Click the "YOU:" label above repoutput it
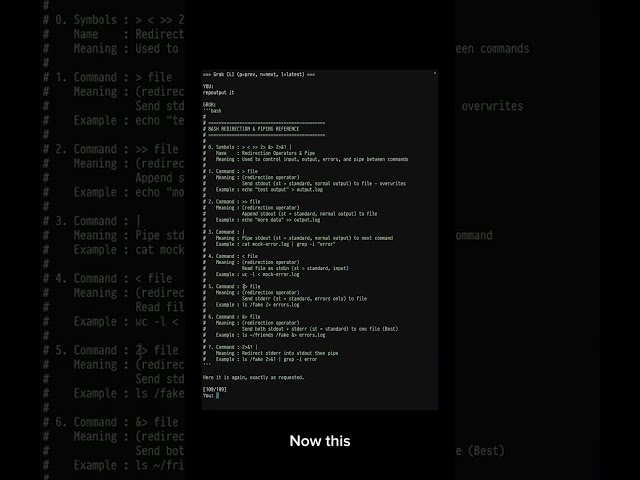 pos(208,87)
